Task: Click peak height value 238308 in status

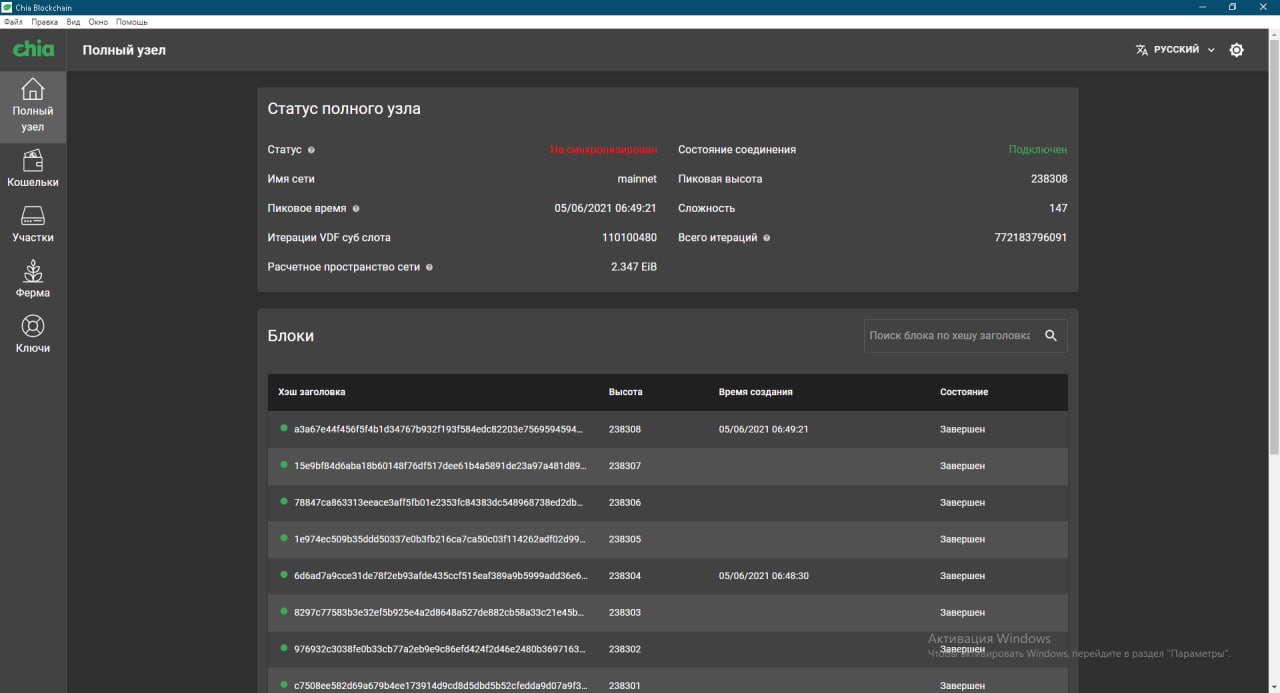Action: point(1049,179)
